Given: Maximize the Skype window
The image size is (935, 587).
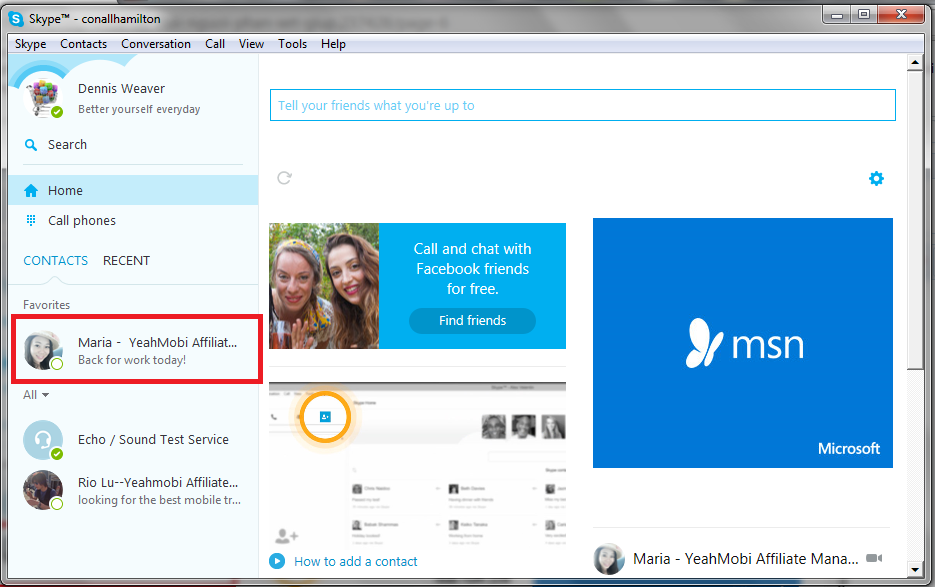Looking at the screenshot, I should (864, 14).
